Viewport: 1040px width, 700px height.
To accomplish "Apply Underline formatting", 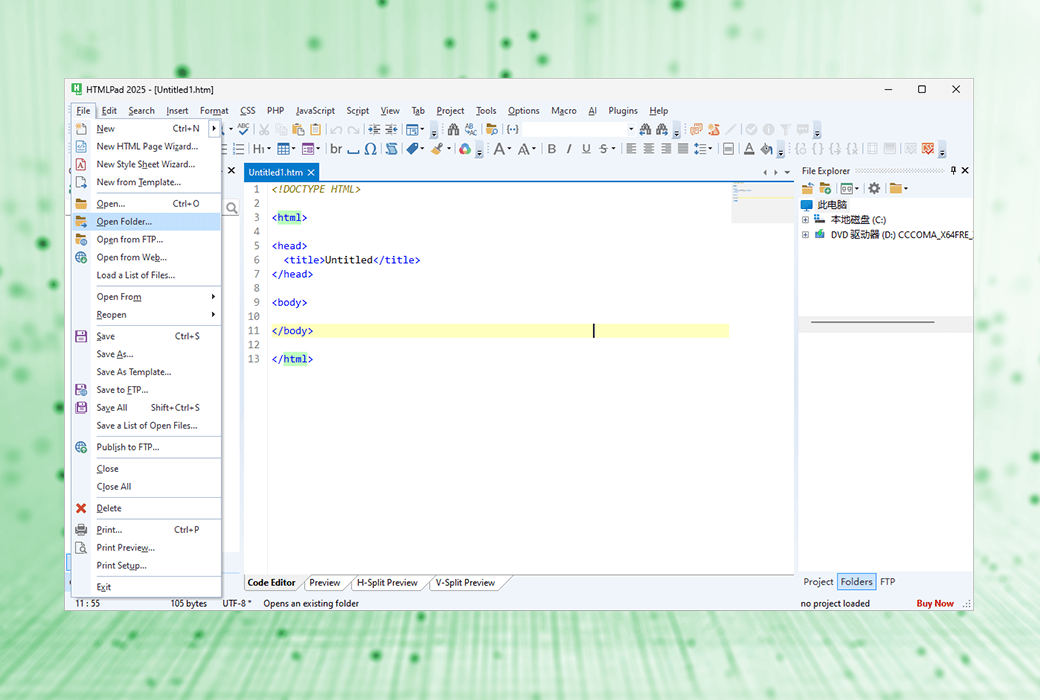I will click(586, 149).
